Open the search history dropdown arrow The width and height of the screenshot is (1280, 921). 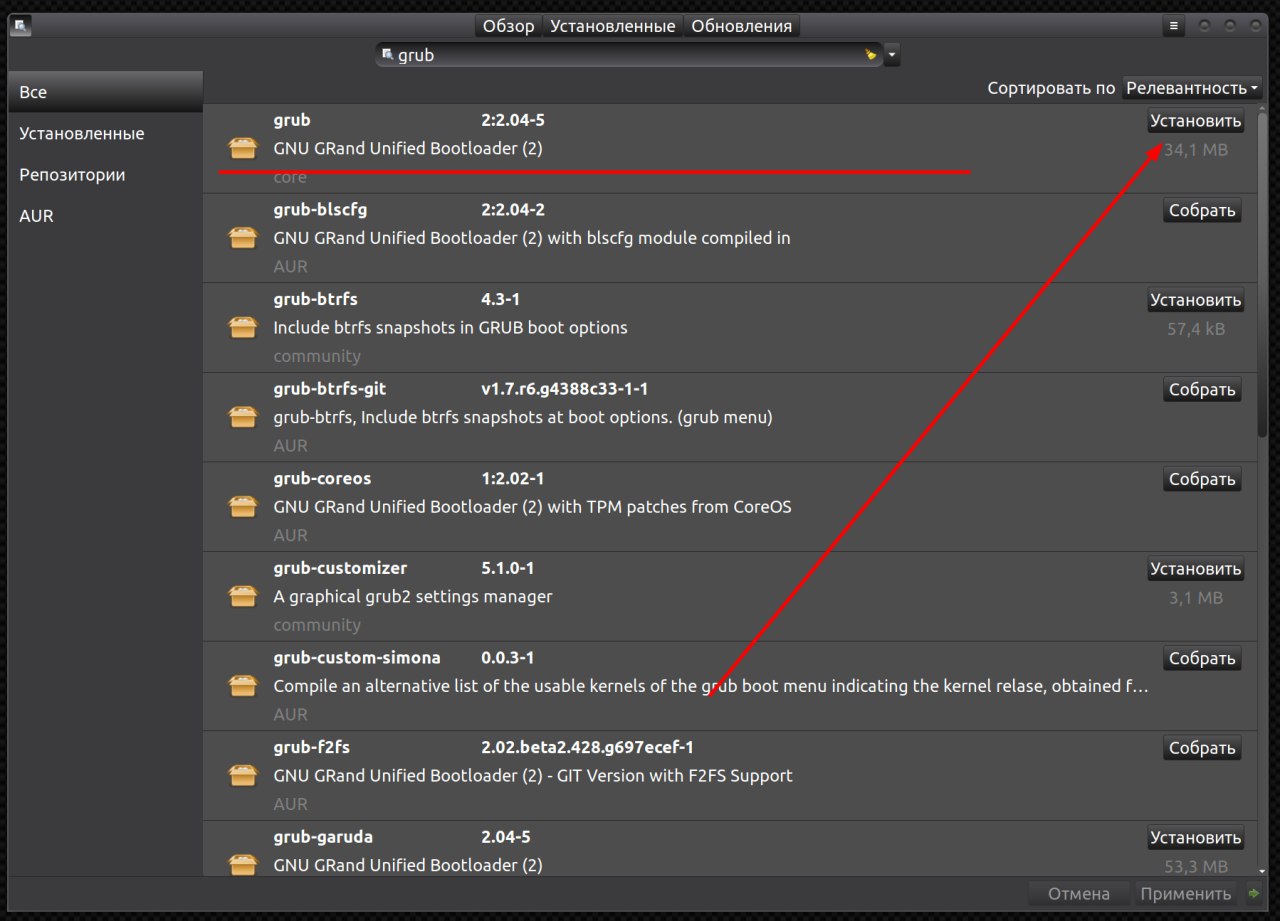[x=892, y=55]
